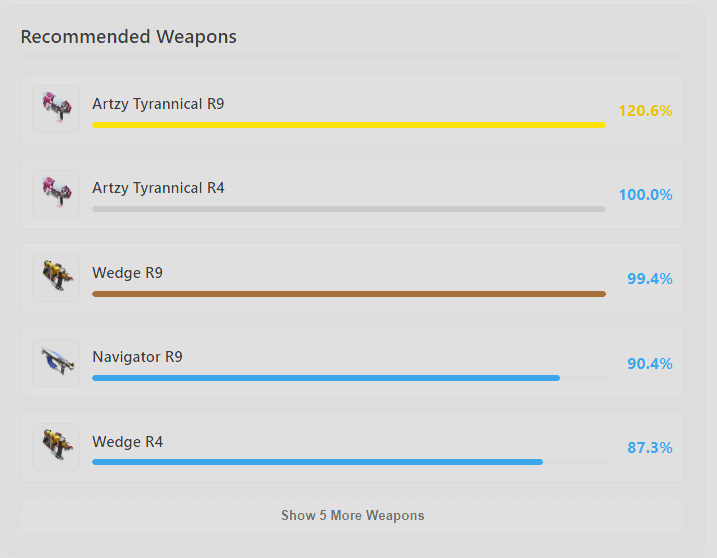Viewport: 717px width, 558px height.
Task: Click the Wedge R9 weapon icon
Action: coord(56,278)
